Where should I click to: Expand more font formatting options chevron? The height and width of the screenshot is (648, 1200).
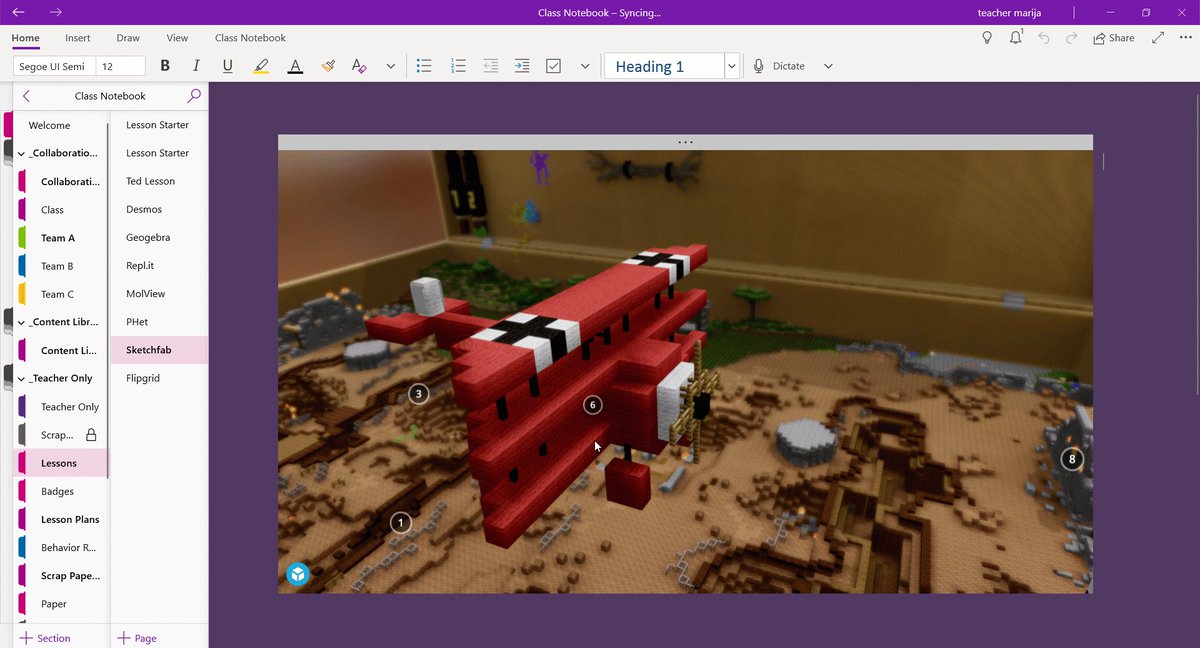click(390, 66)
